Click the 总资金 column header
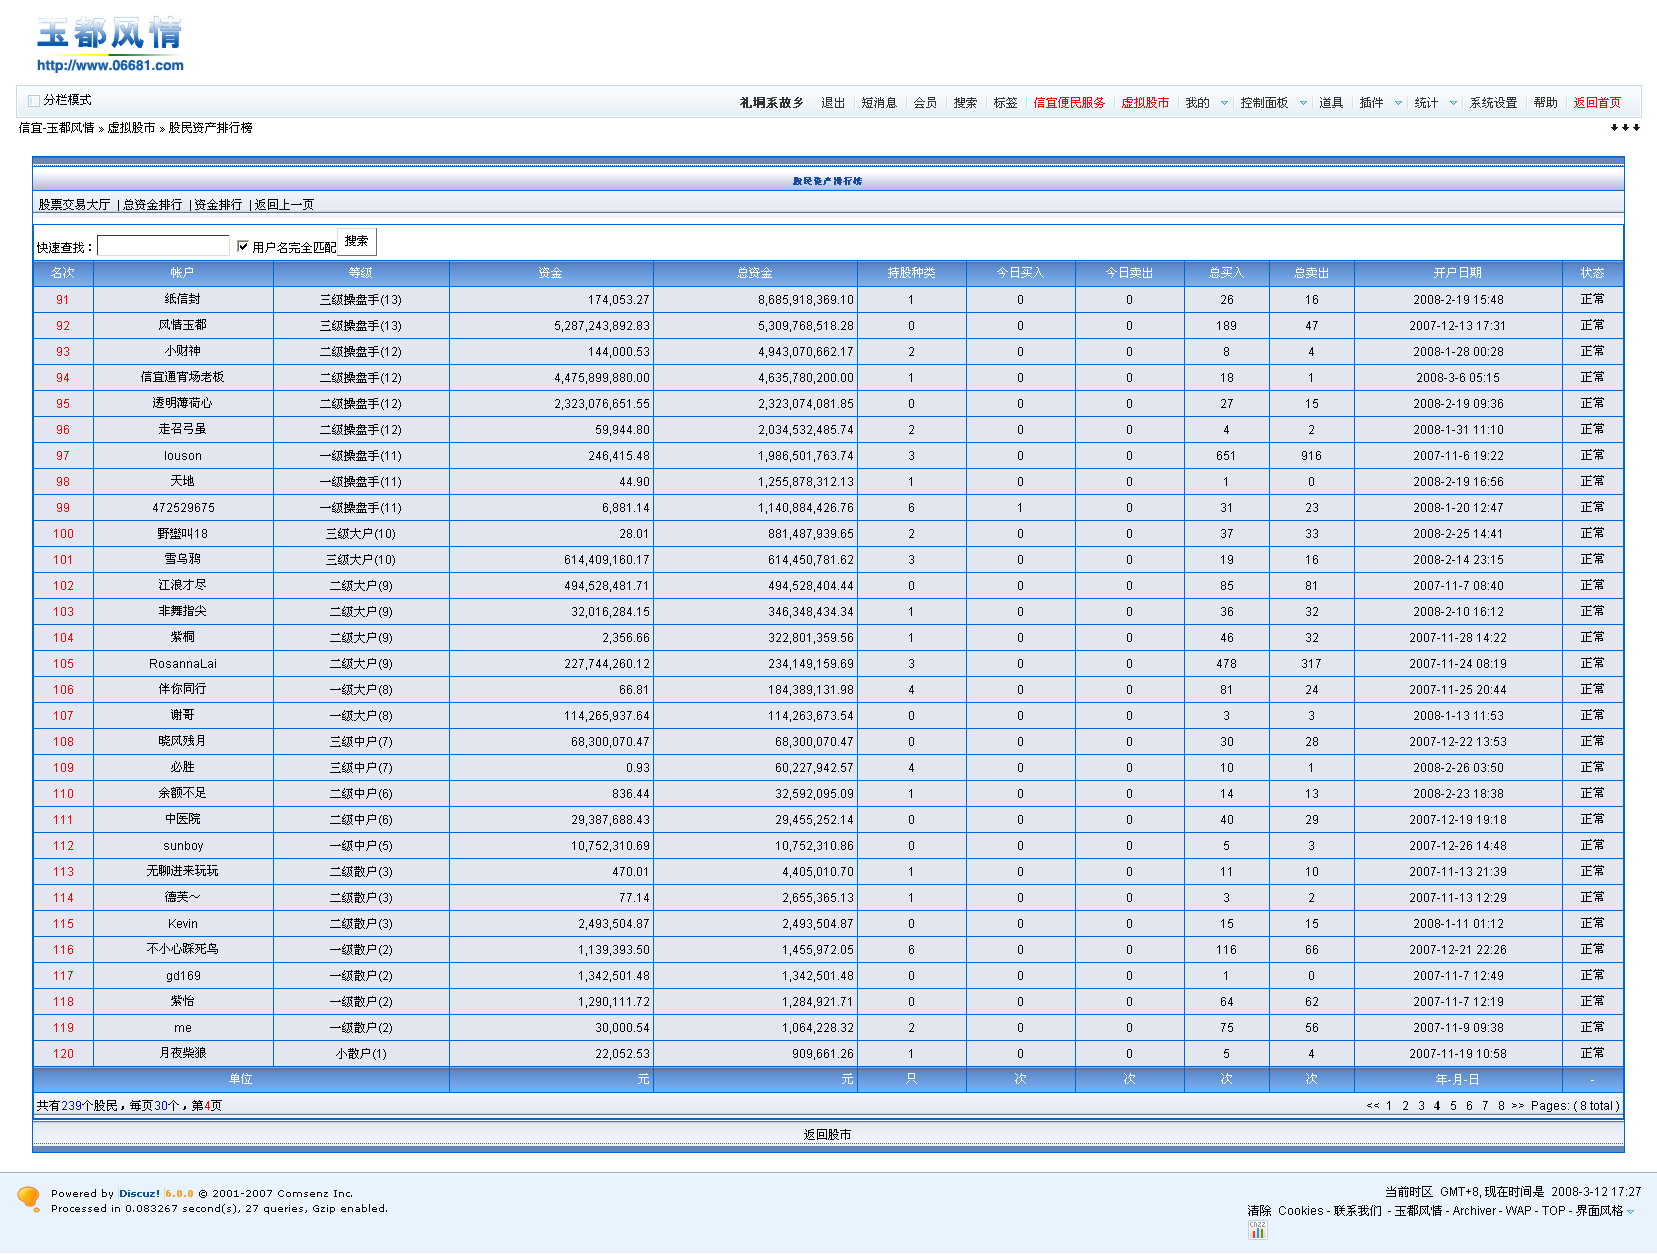 click(755, 273)
